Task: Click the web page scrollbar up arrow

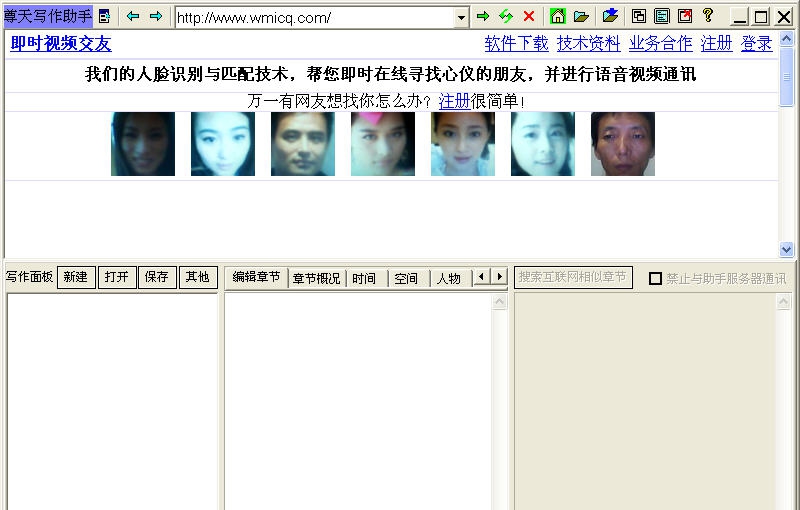Action: pyautogui.click(x=786, y=39)
